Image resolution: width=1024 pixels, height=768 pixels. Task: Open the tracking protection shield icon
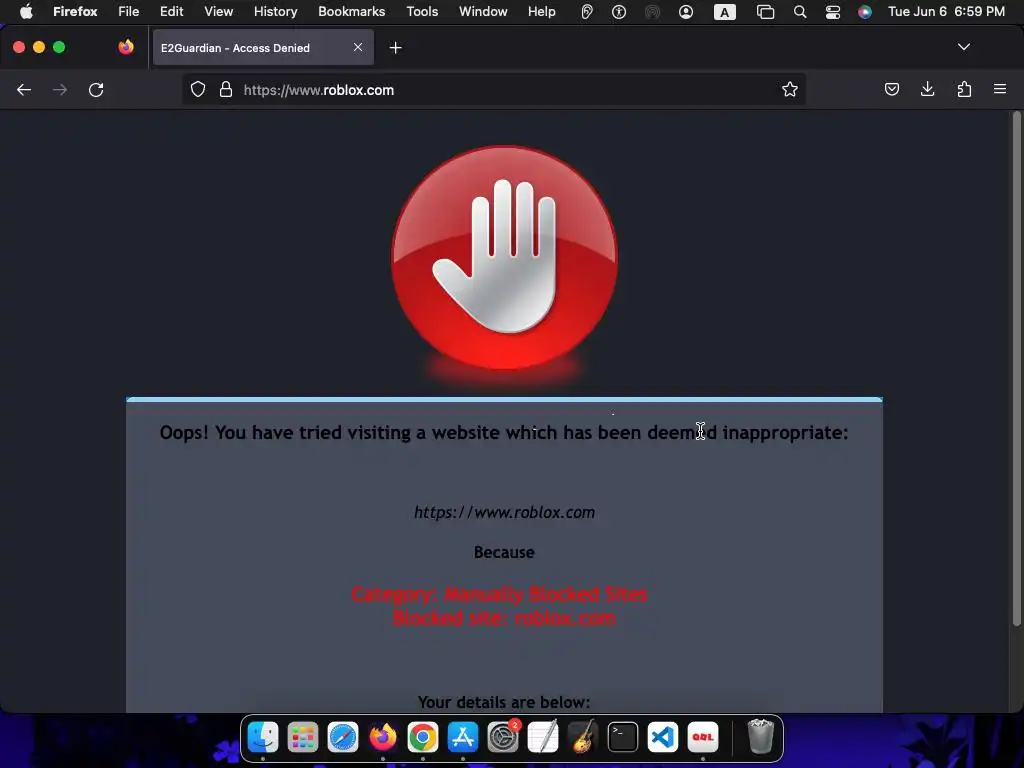point(198,89)
